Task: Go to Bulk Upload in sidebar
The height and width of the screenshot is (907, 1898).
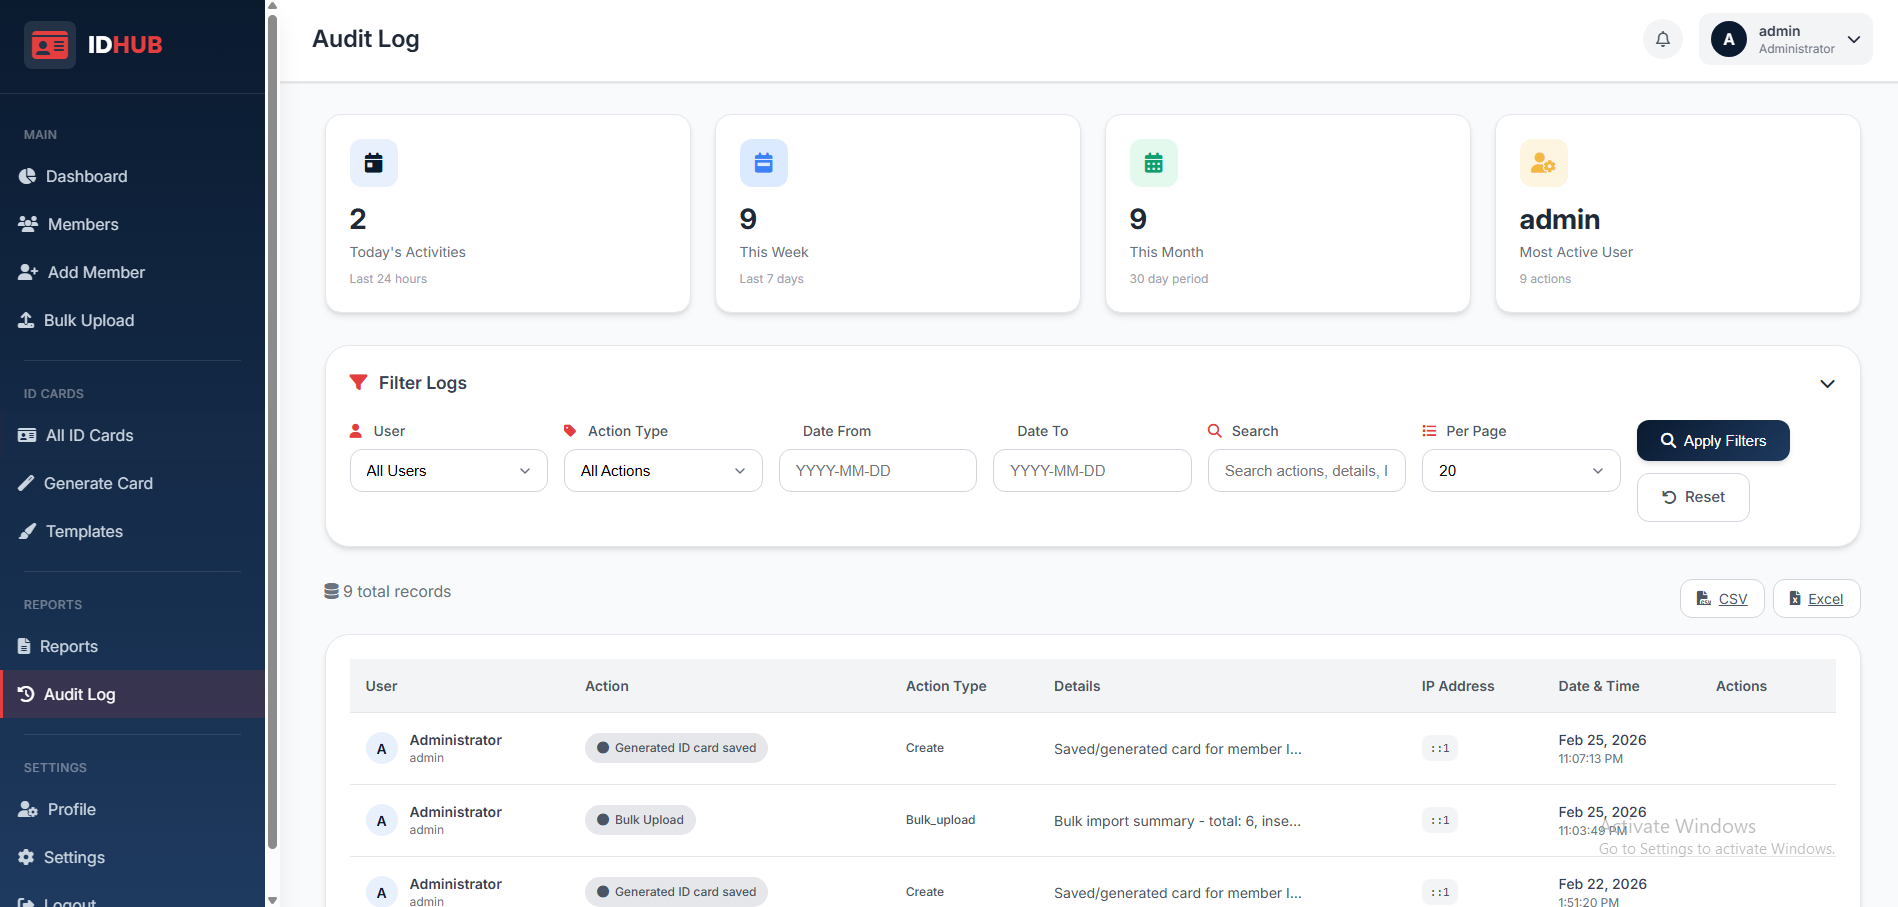Action: pos(88,320)
